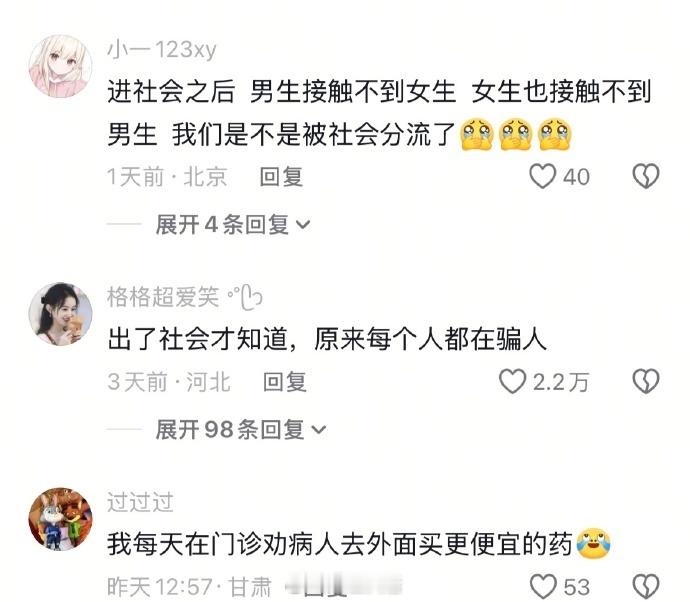690x602 pixels.
Task: Open username 过过过
Action: click(140, 502)
